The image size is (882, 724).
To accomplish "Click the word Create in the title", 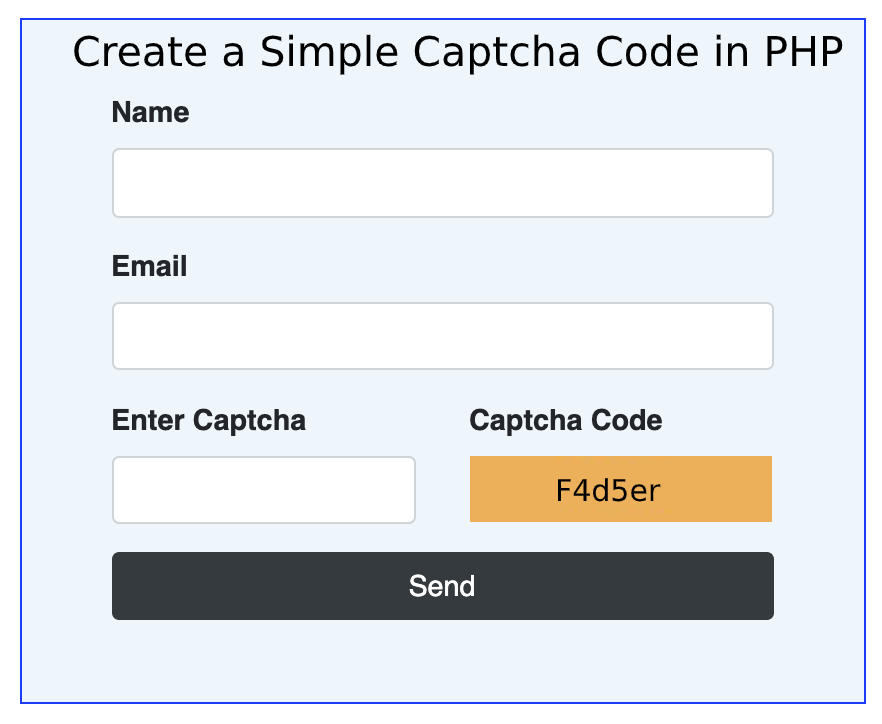I will [140, 52].
